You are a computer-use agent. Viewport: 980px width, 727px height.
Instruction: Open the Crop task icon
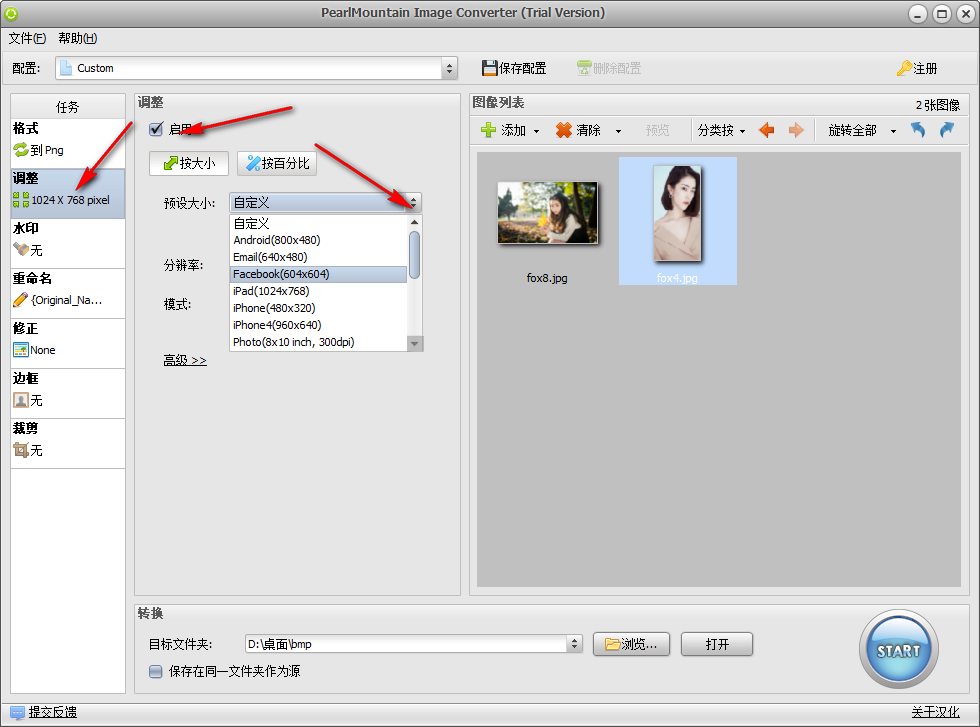coord(21,449)
